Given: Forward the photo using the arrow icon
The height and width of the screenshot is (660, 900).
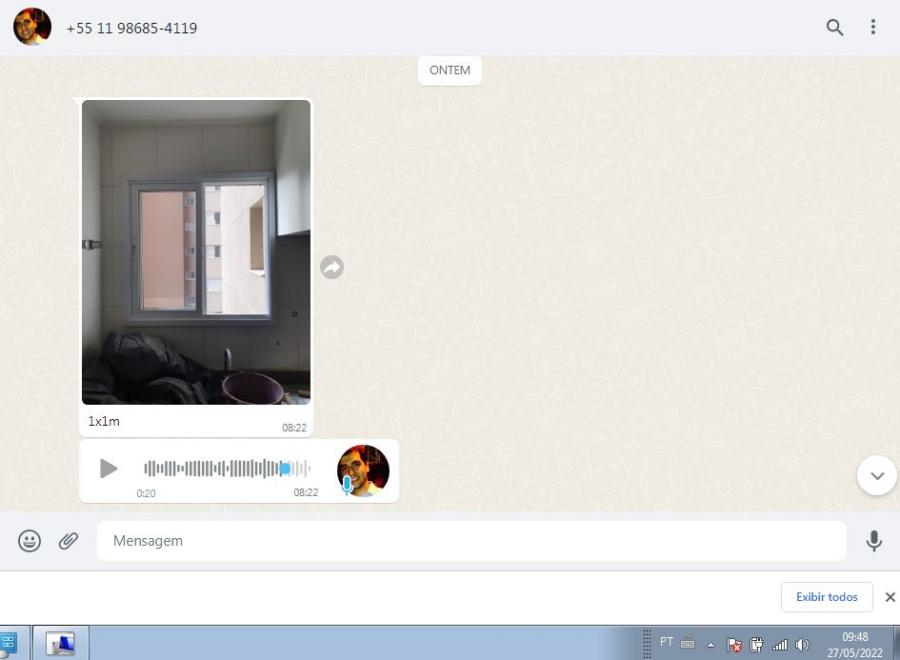Looking at the screenshot, I should click(x=332, y=267).
